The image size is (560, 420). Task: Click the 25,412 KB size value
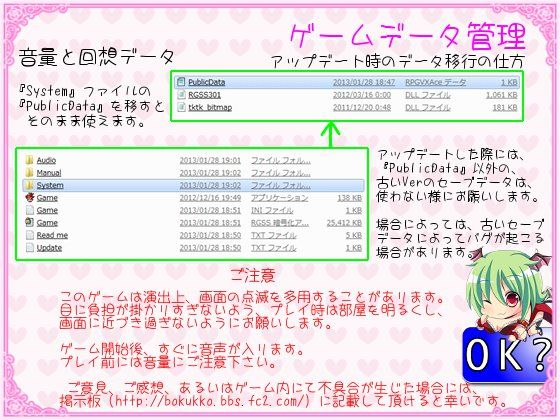coord(344,223)
